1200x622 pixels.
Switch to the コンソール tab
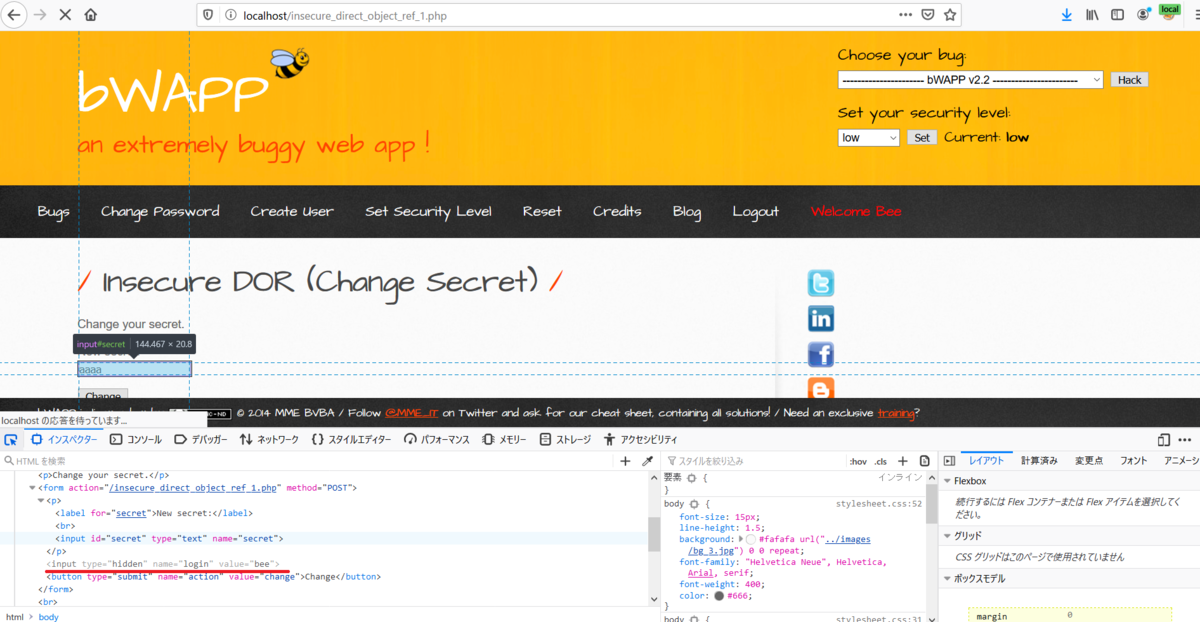coord(135,439)
